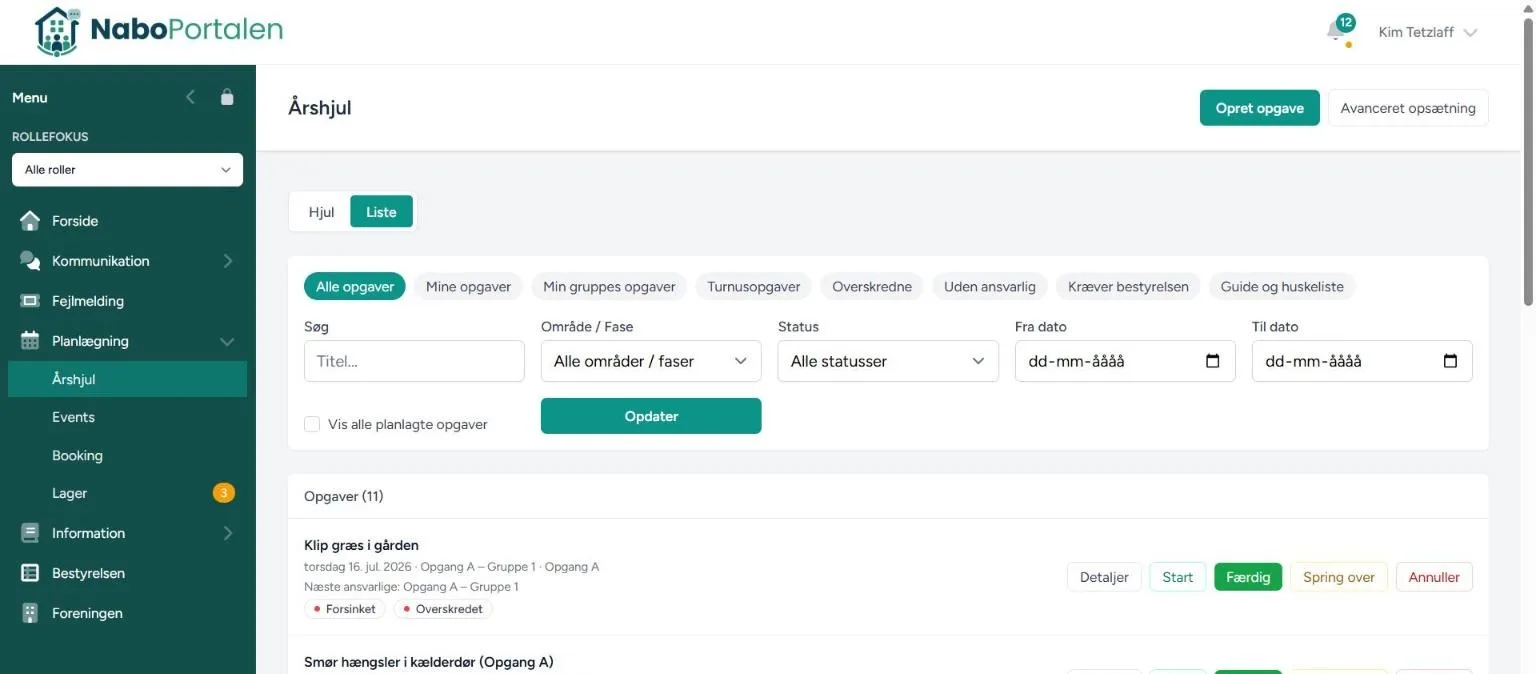Image resolution: width=1536 pixels, height=674 pixels.
Task: Open the Status dropdown
Action: [888, 361]
